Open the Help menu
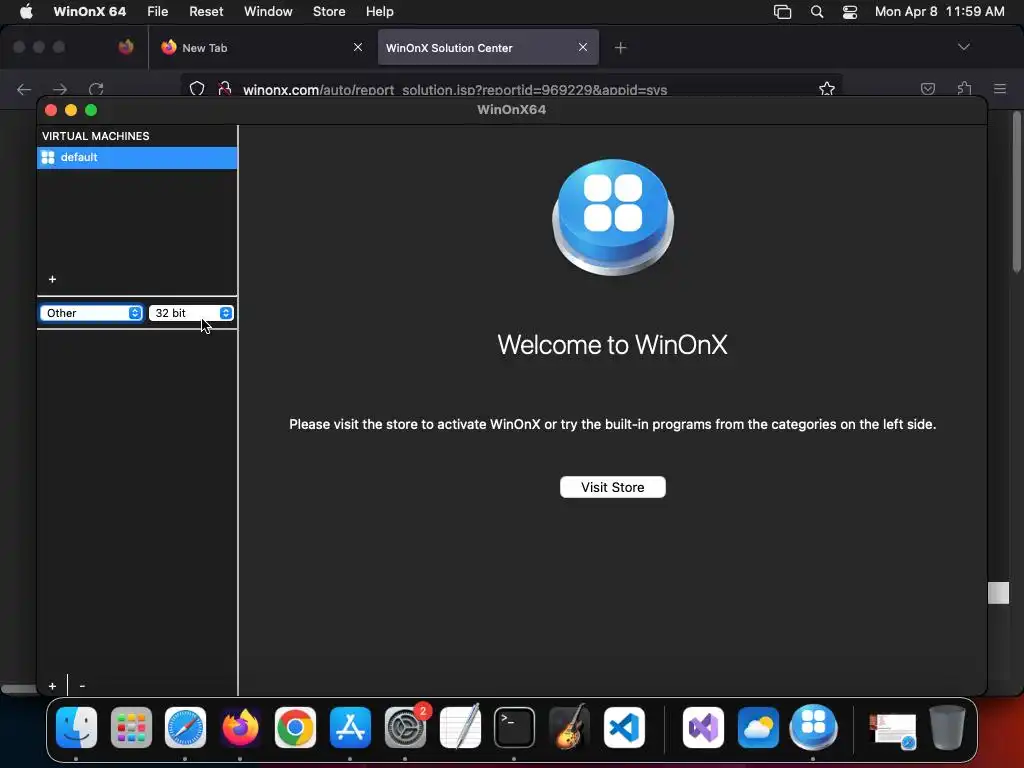The width and height of the screenshot is (1024, 768). click(379, 12)
